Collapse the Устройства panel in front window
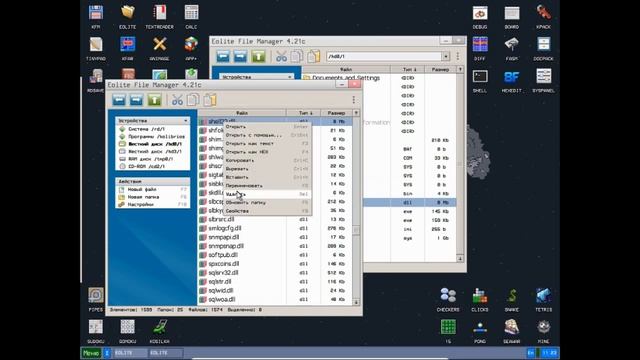The image size is (640, 360). pyautogui.click(x=185, y=121)
